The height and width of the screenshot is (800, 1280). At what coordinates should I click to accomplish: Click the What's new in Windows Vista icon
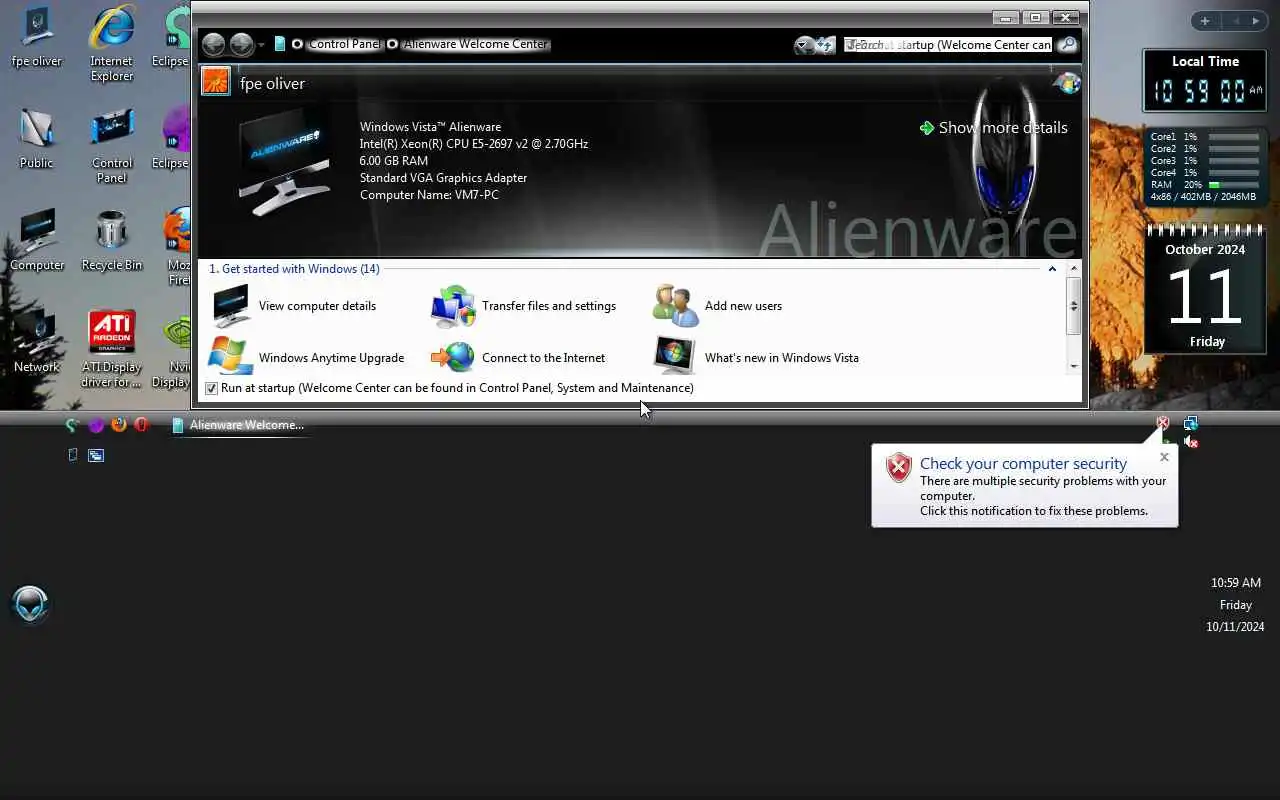pos(675,356)
